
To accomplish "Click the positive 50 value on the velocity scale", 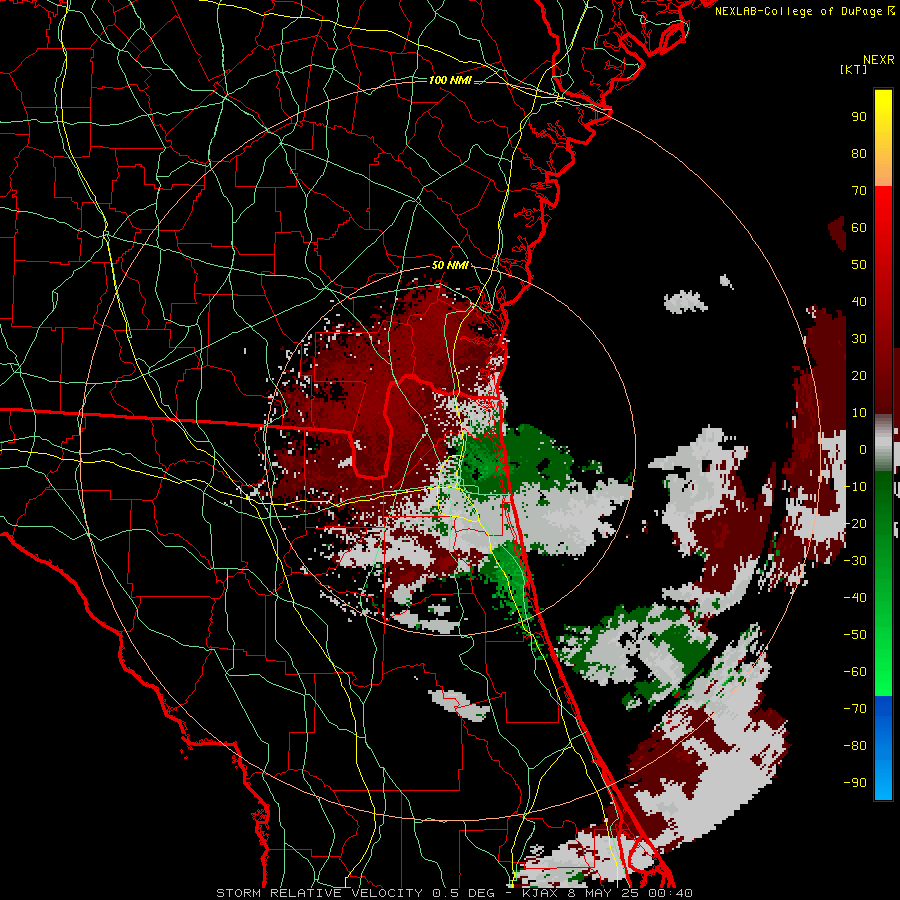I will (x=859, y=265).
